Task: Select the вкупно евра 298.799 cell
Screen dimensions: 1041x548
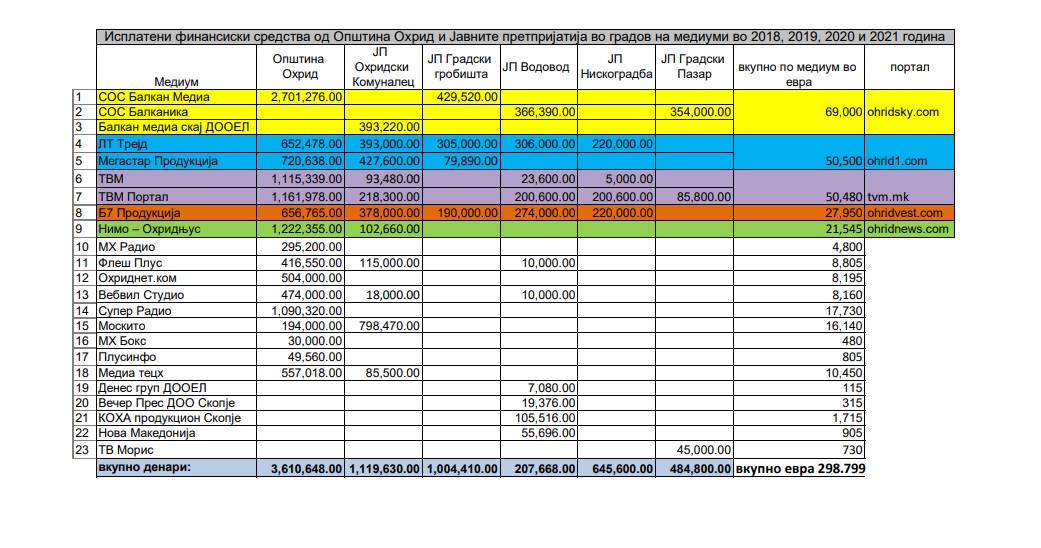Action: pos(799,468)
